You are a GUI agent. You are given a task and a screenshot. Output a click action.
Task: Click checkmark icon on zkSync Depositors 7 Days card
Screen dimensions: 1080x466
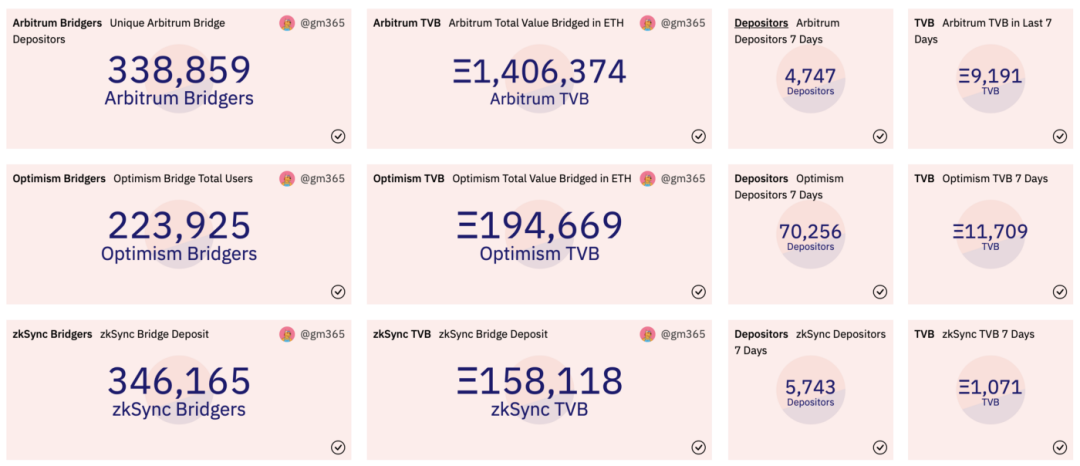click(x=880, y=447)
